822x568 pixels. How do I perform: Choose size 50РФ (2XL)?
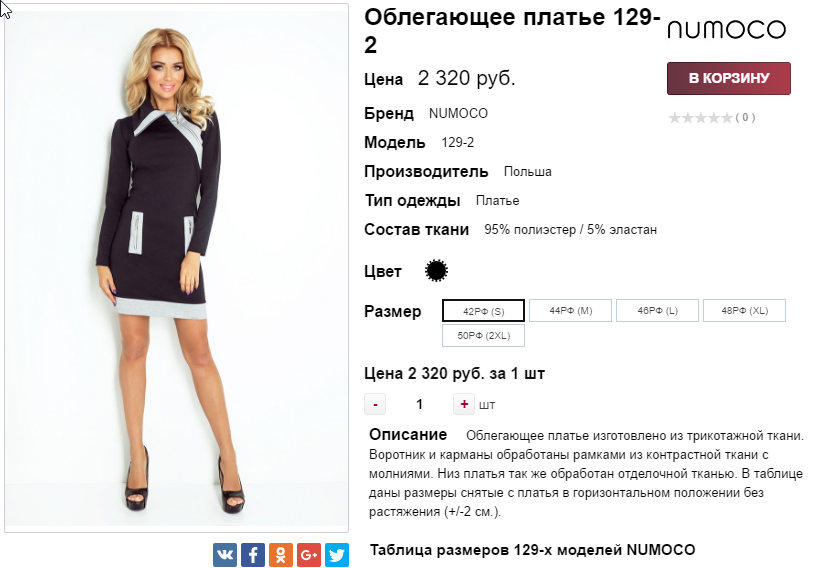483,336
